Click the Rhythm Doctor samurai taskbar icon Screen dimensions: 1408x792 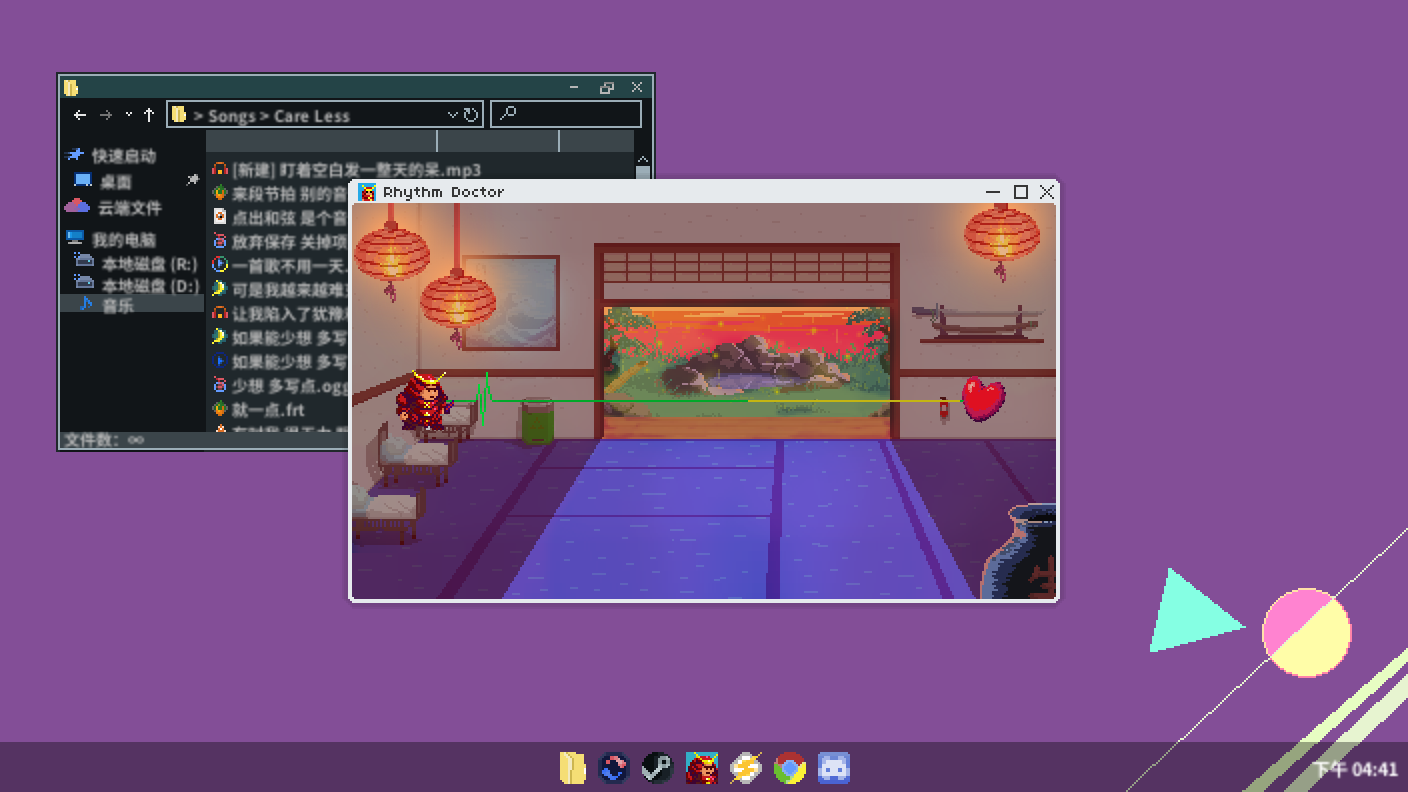click(702, 768)
